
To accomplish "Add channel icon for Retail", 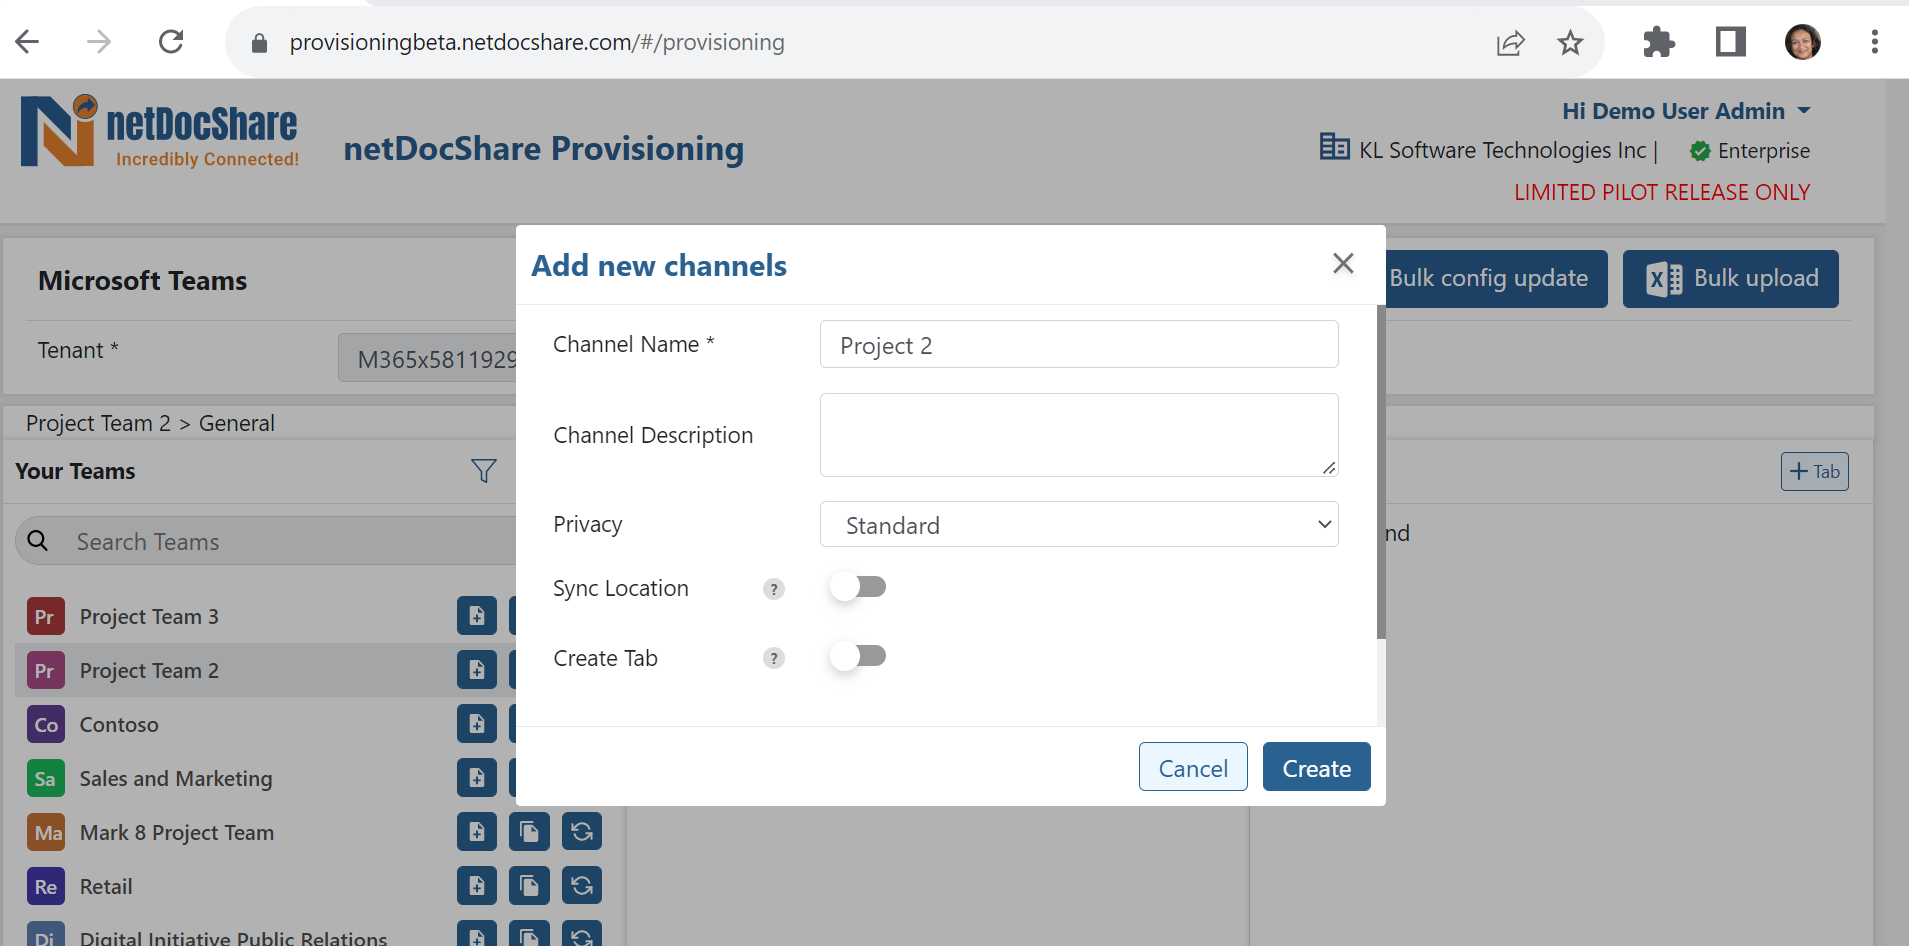I will click(477, 886).
